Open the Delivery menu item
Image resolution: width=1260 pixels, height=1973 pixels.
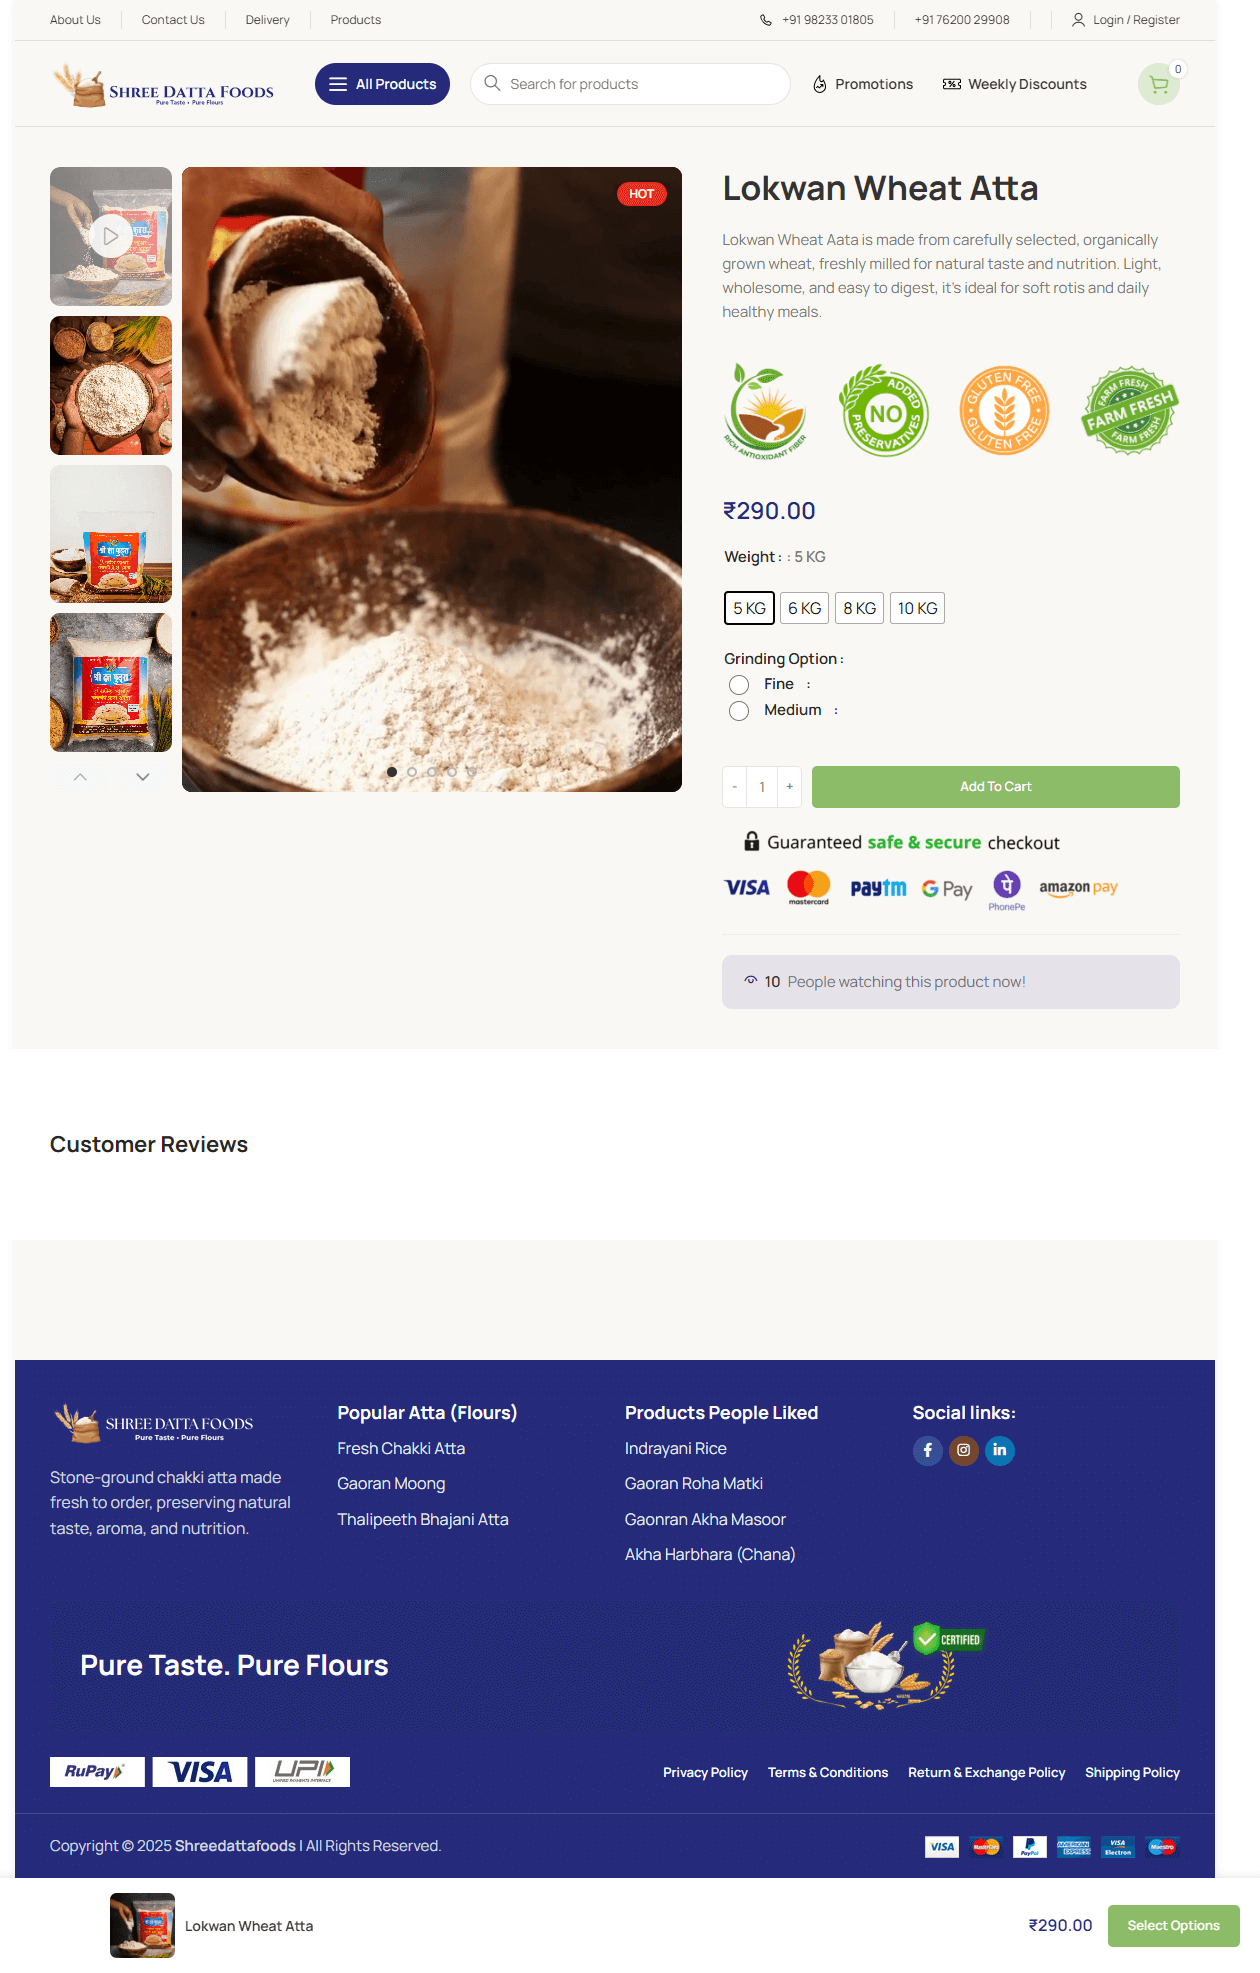267,20
